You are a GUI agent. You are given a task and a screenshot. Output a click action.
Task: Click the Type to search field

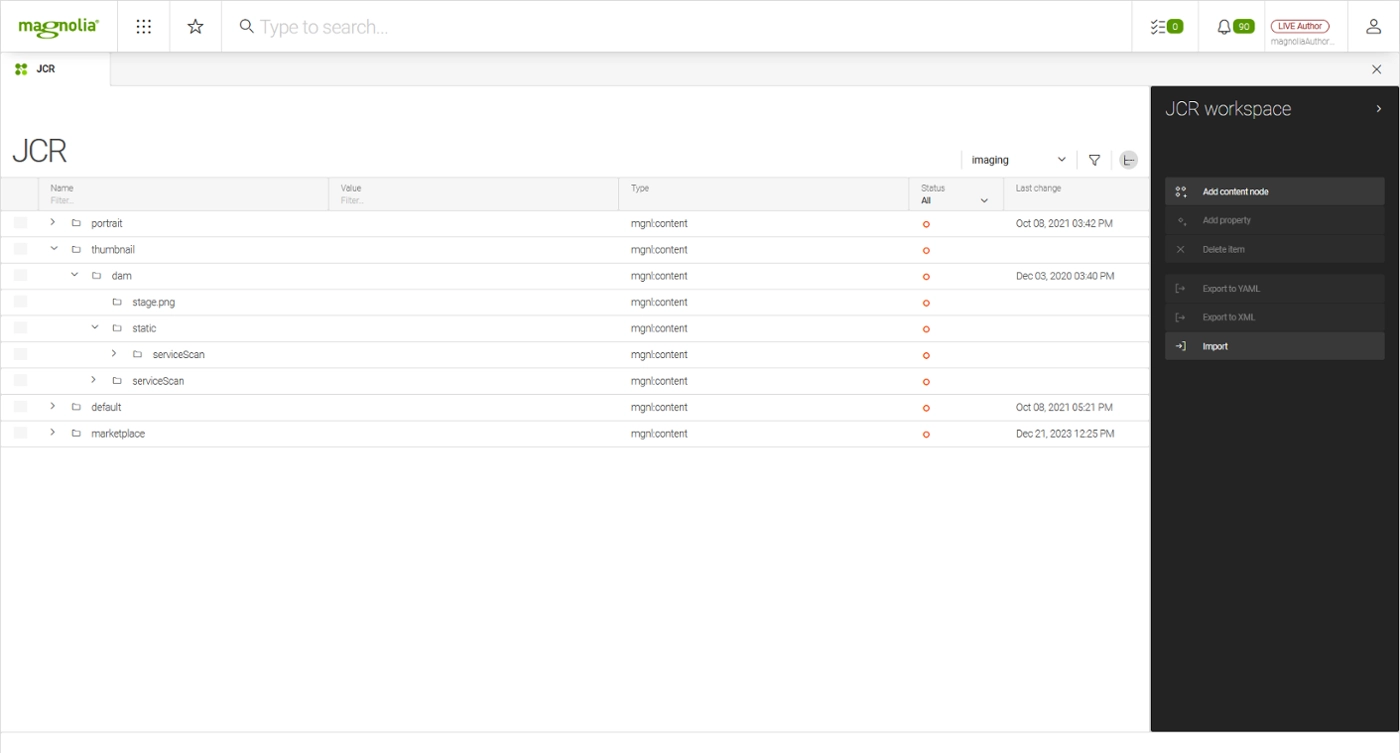(680, 27)
